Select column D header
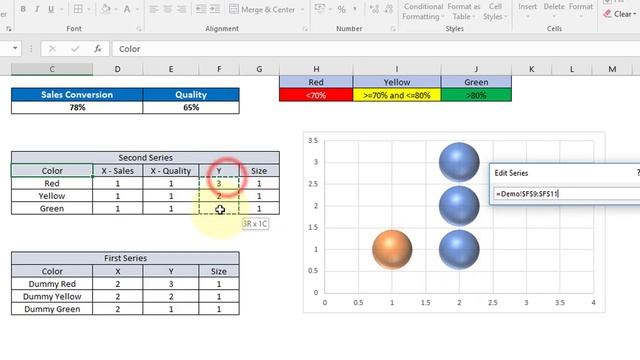Image resolution: width=640 pixels, height=360 pixels. pos(118,69)
